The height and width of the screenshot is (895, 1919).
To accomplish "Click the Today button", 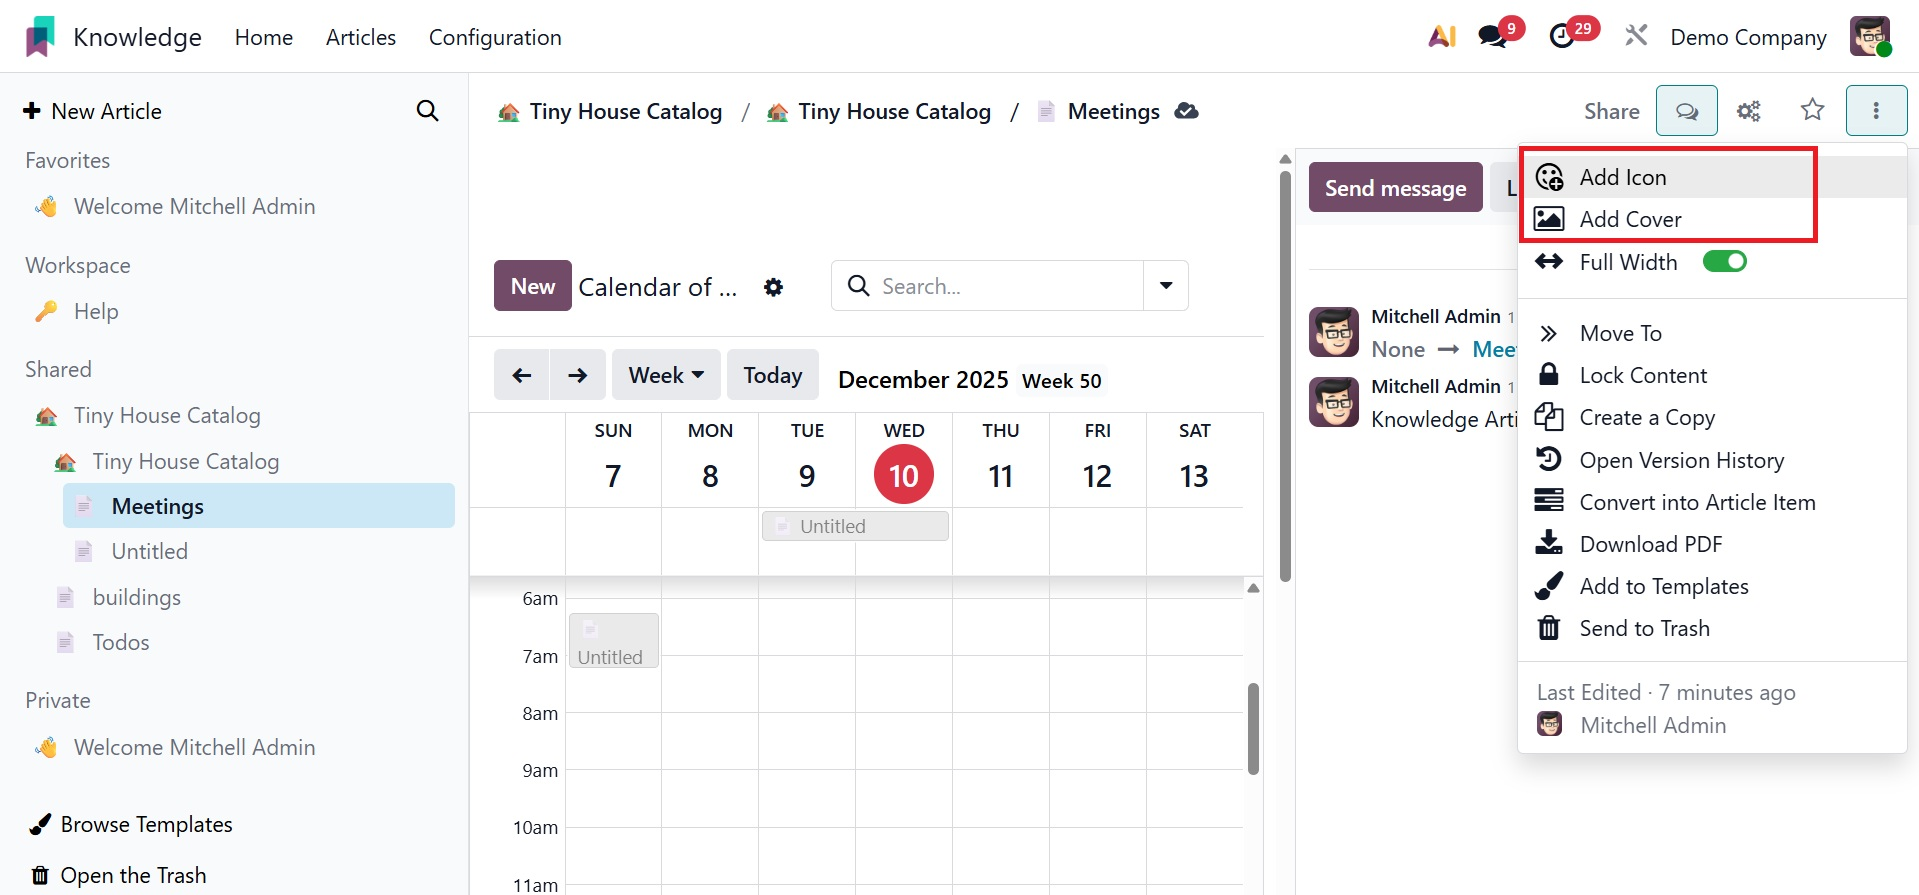I will tap(772, 375).
